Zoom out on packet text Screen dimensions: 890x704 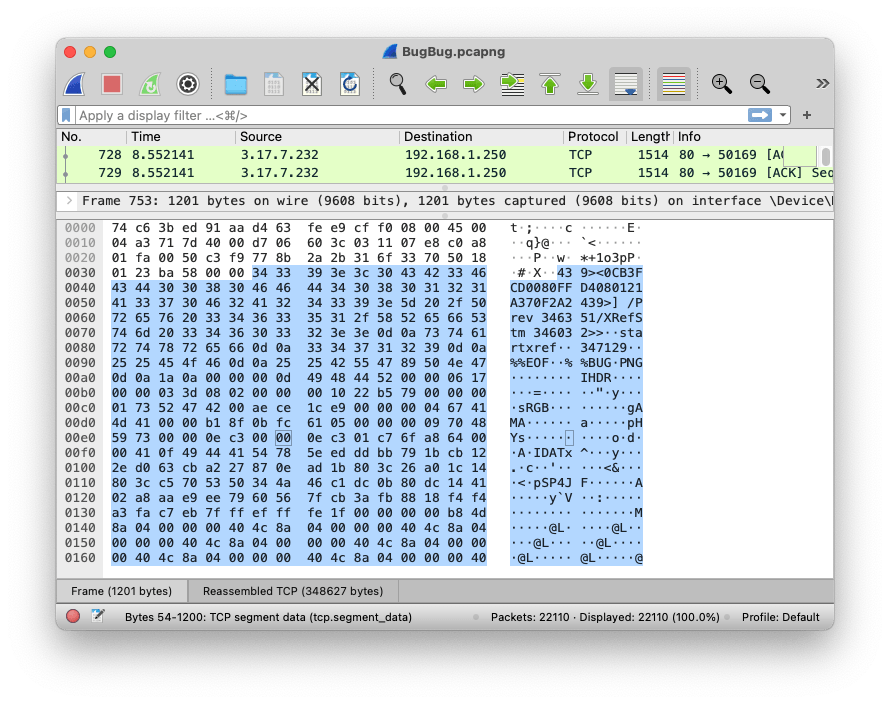(x=759, y=84)
